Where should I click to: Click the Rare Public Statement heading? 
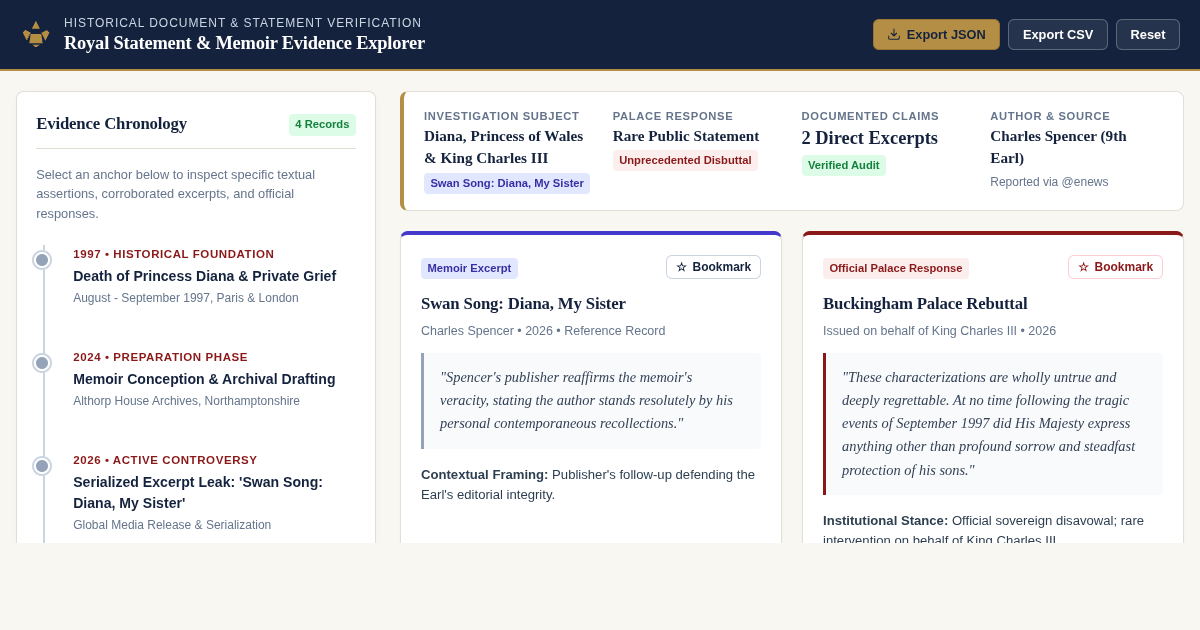pos(686,136)
